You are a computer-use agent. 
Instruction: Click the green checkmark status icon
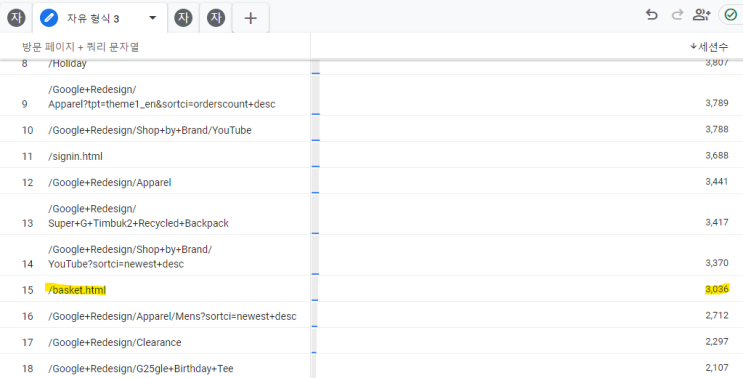tap(731, 15)
